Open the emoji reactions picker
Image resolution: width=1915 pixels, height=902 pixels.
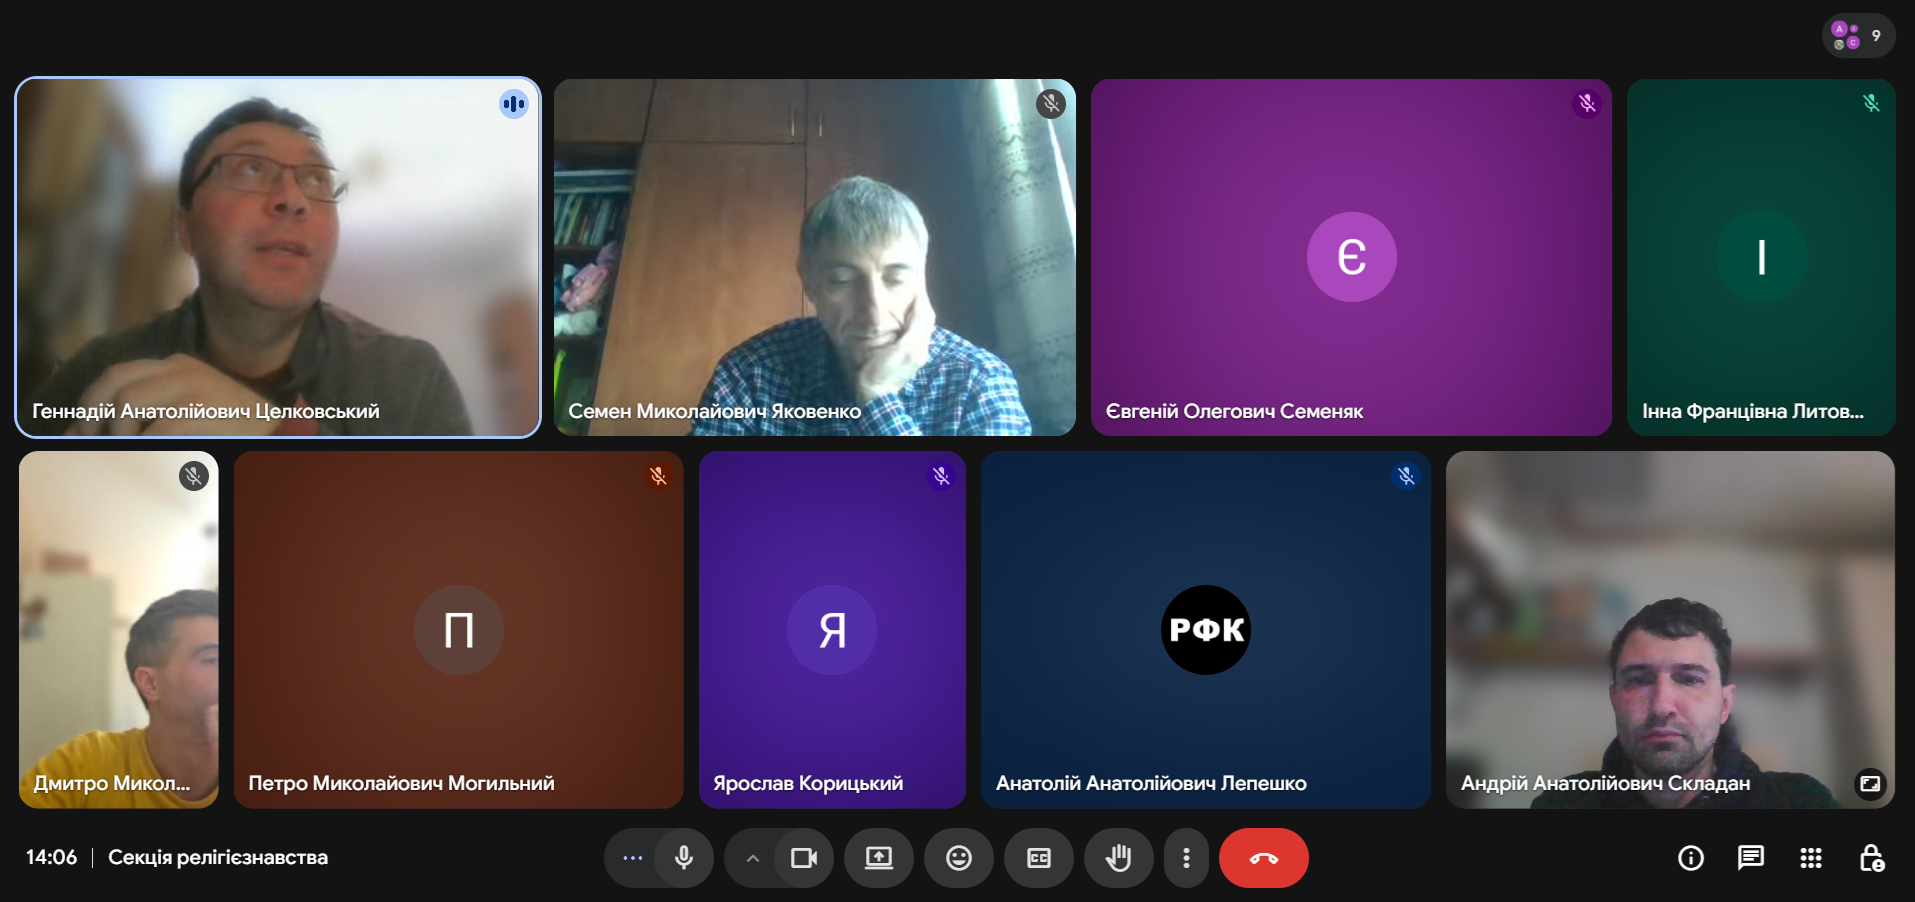pos(959,858)
